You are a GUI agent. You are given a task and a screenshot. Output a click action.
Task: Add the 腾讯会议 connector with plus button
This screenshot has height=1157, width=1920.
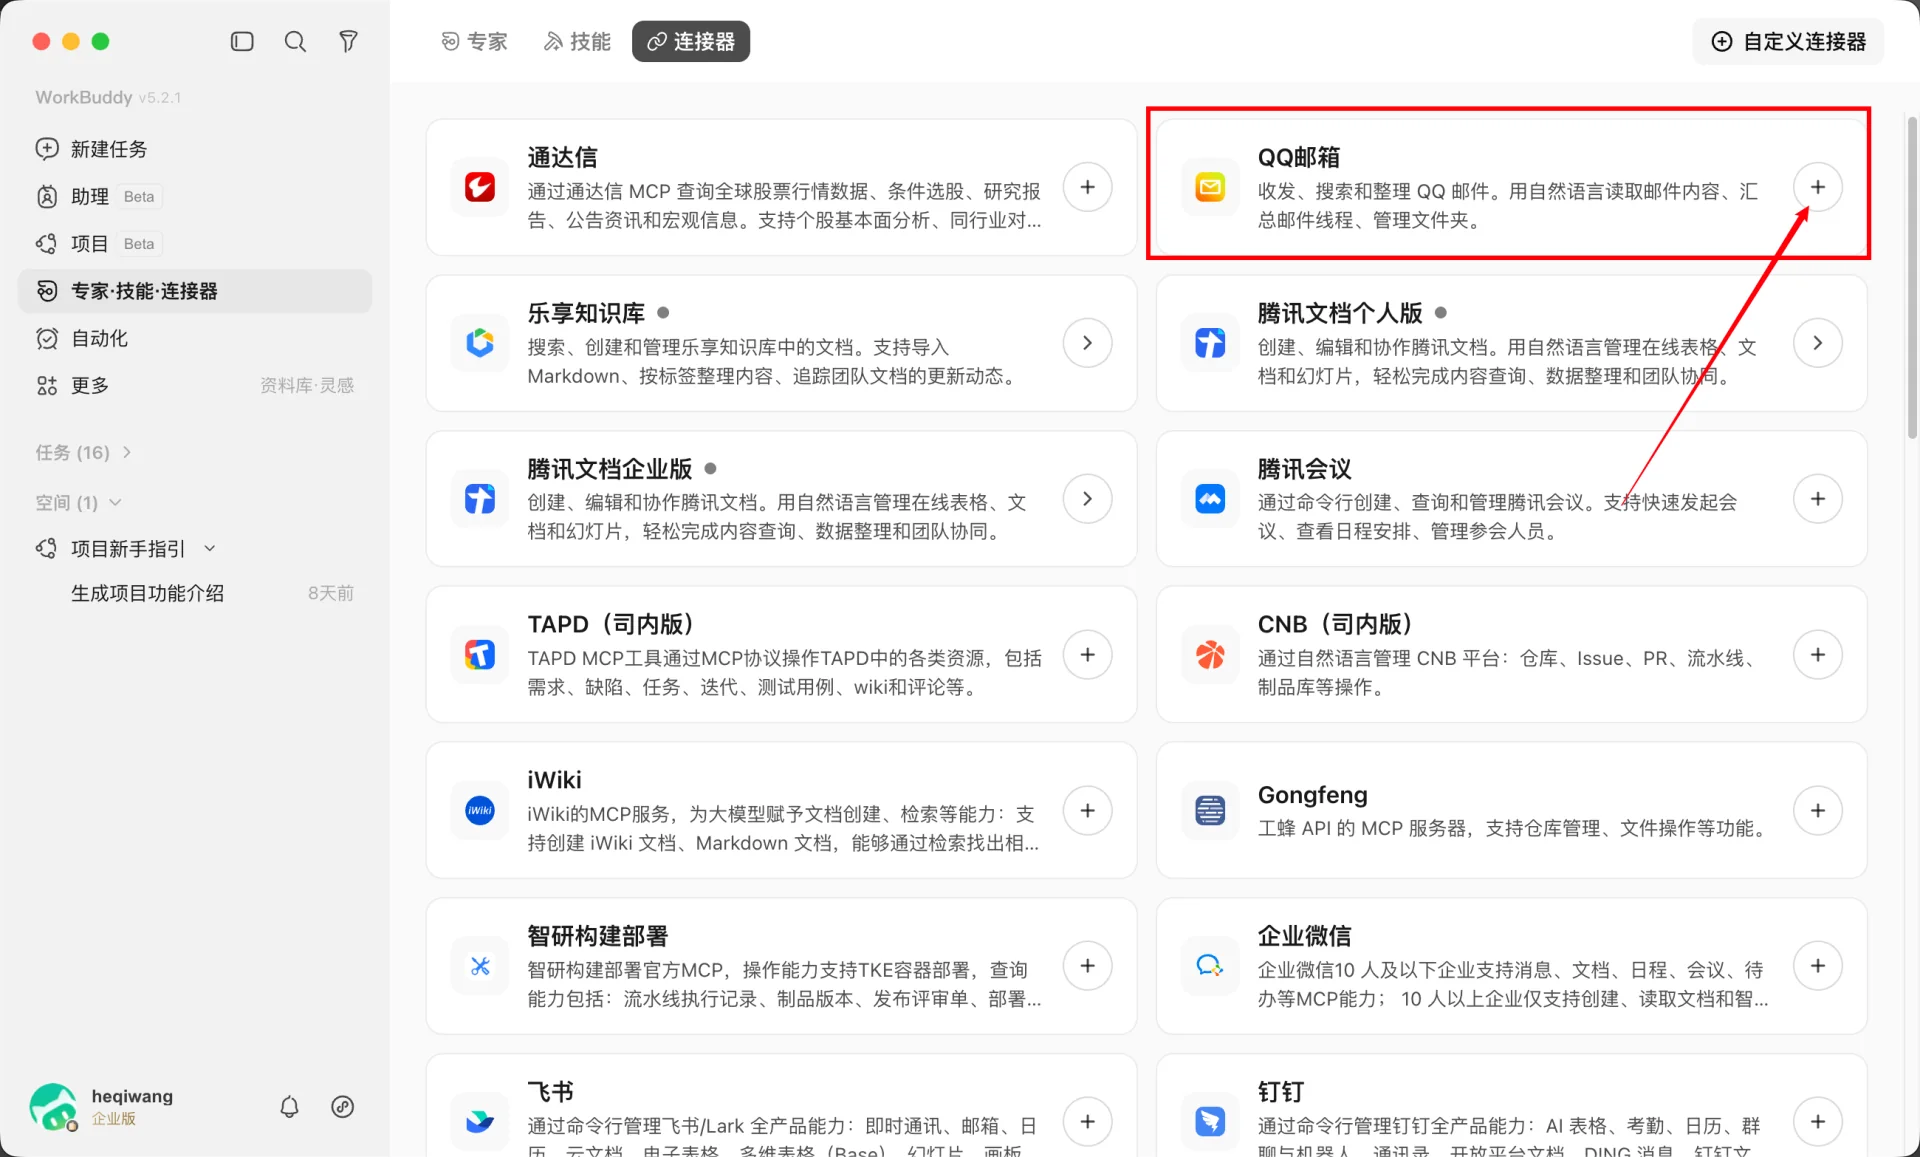point(1817,499)
